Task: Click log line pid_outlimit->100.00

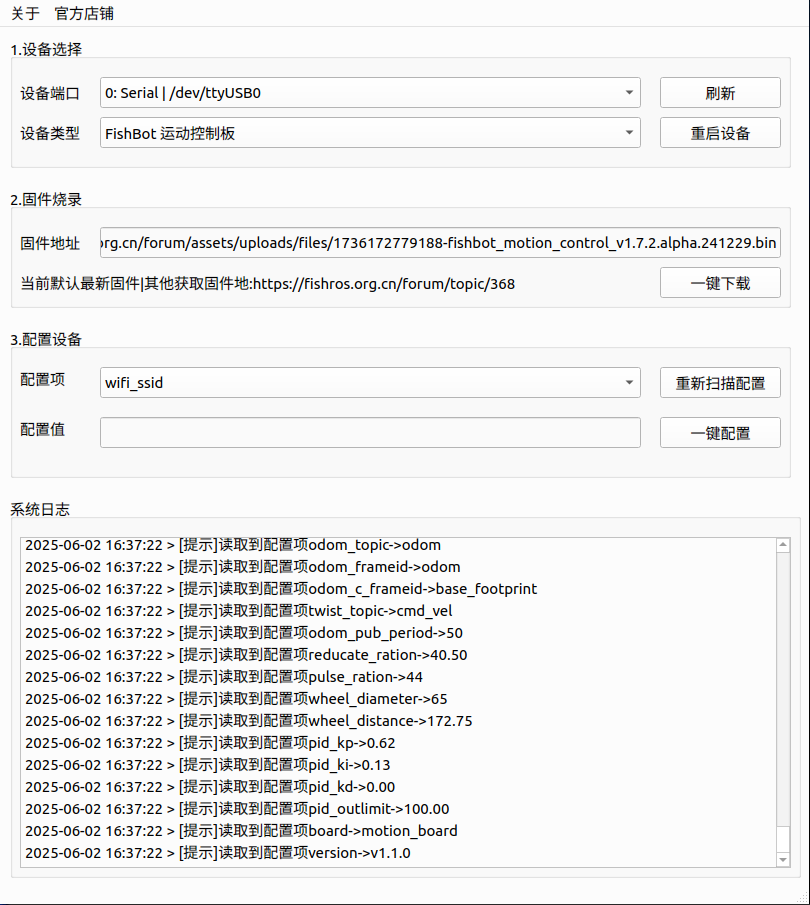Action: 237,809
